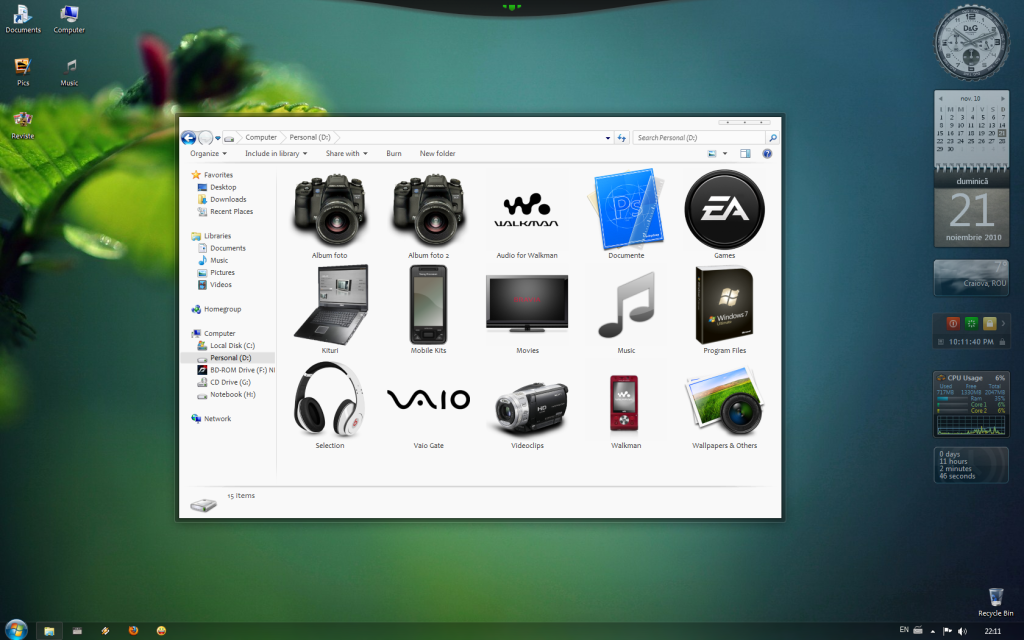This screenshot has width=1024, height=640.
Task: Go to next month in calendar gadget
Action: (1003, 99)
